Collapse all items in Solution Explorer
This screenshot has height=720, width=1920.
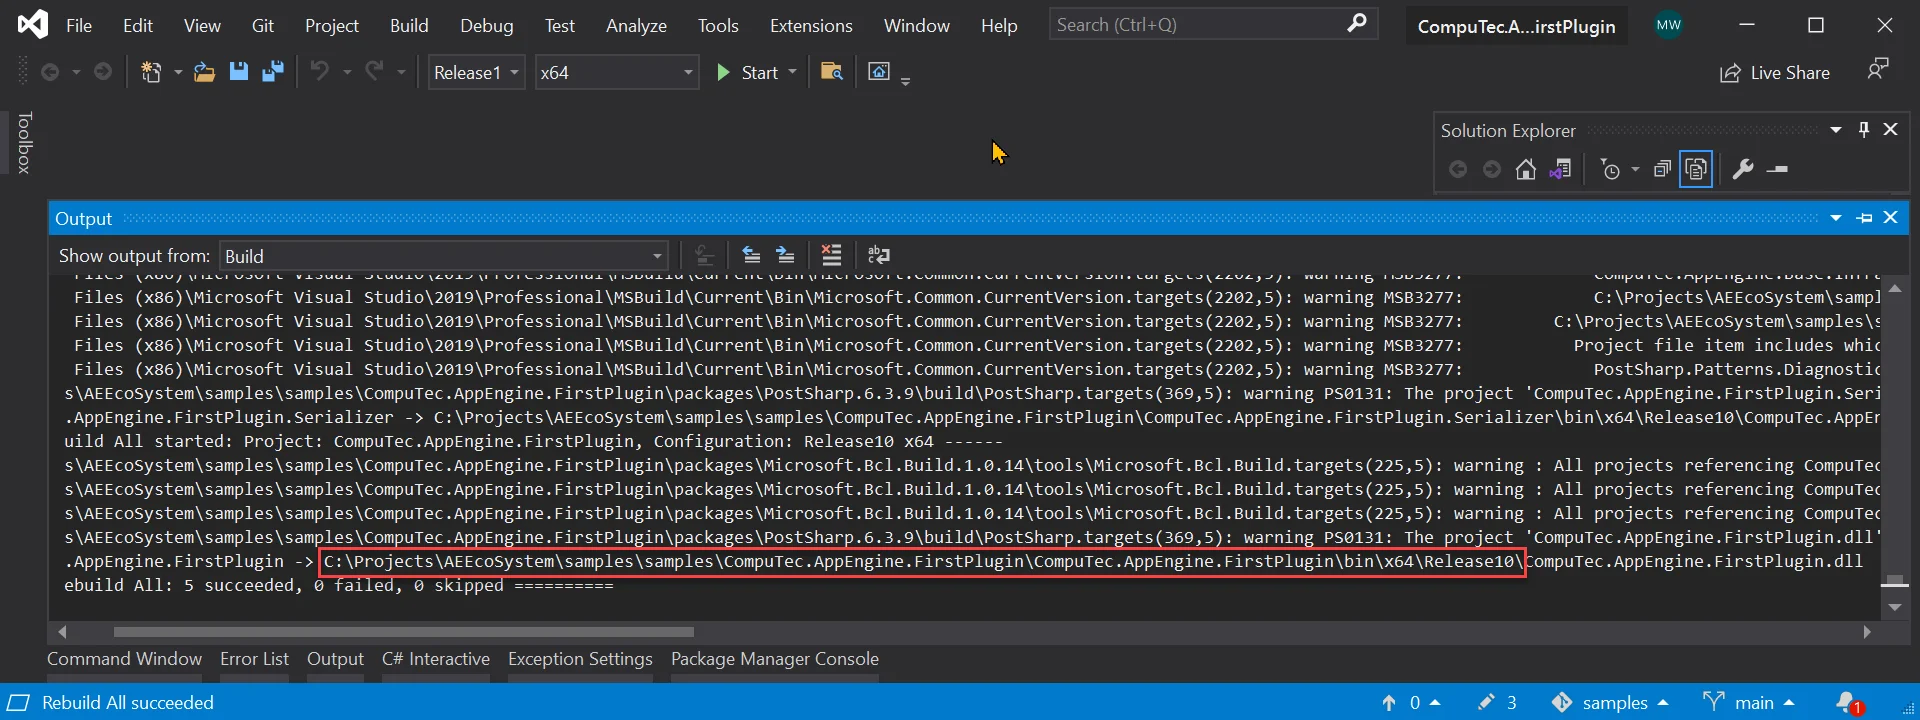pyautogui.click(x=1662, y=170)
